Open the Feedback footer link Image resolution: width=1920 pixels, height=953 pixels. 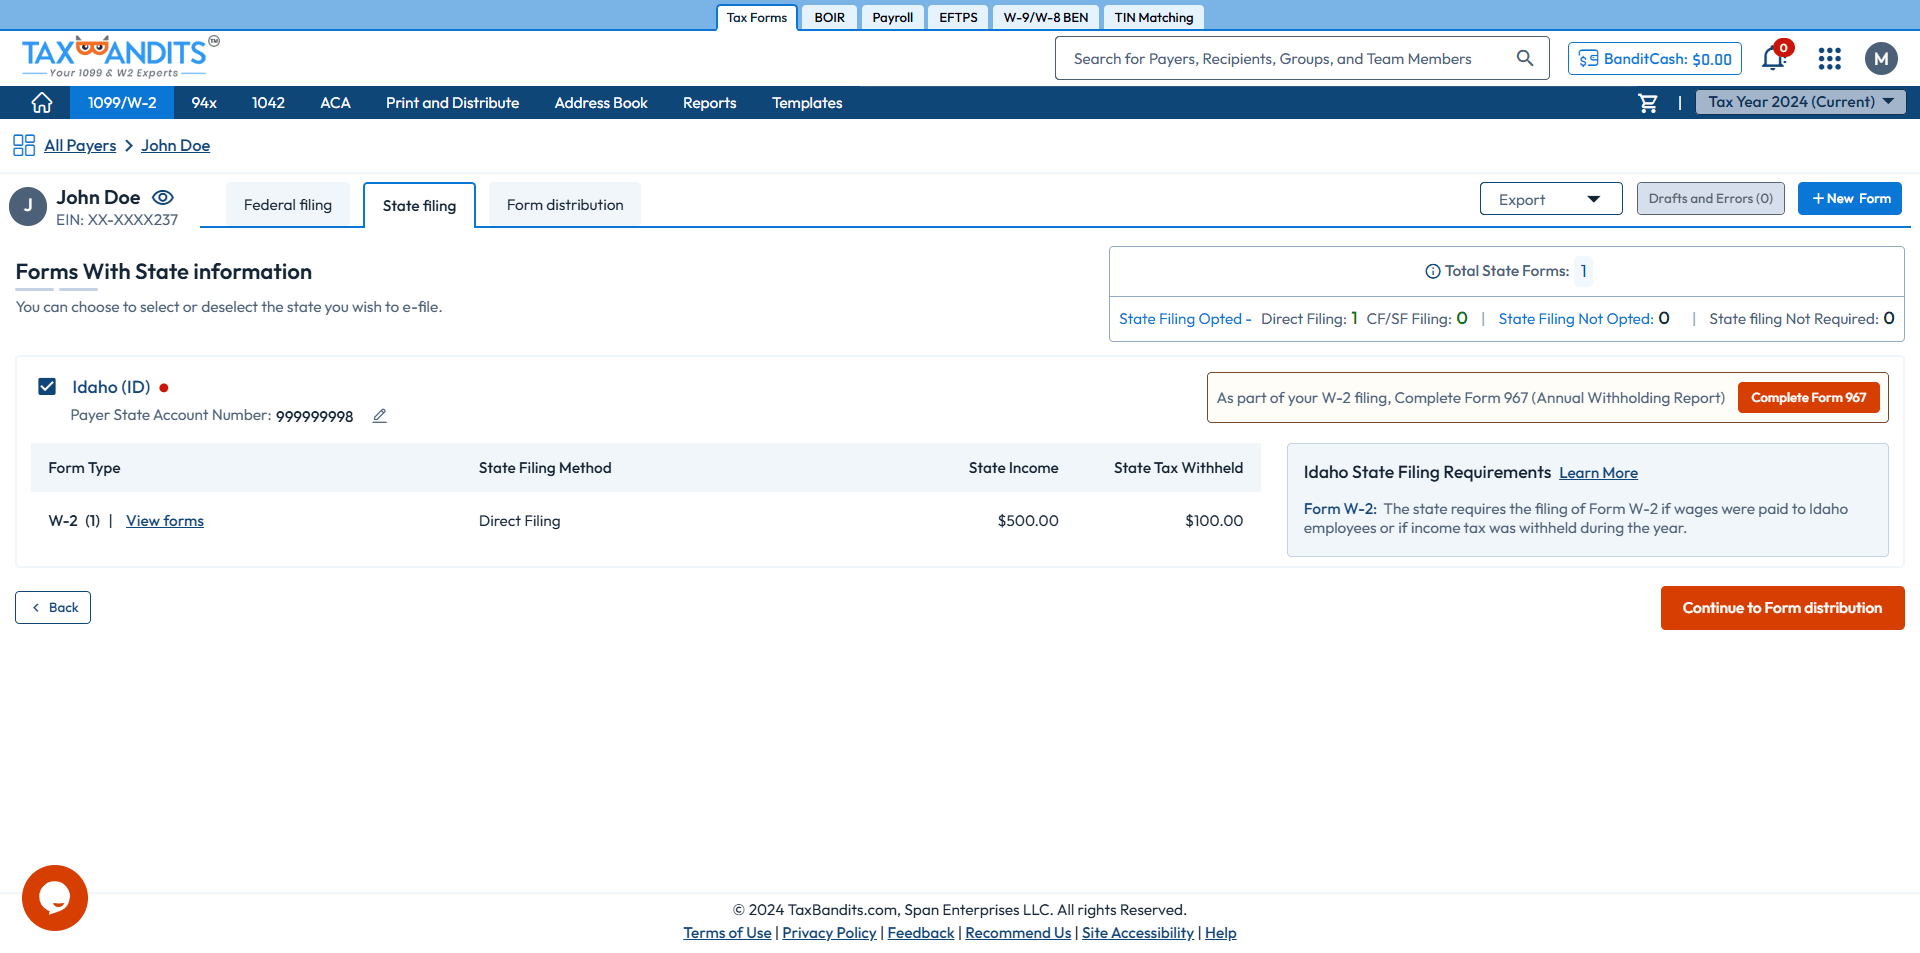click(x=921, y=933)
